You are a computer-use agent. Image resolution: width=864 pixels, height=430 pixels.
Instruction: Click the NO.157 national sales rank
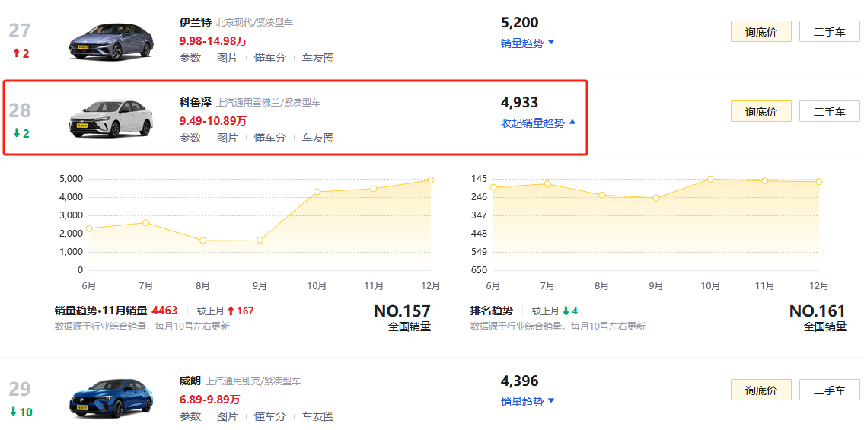click(x=402, y=311)
